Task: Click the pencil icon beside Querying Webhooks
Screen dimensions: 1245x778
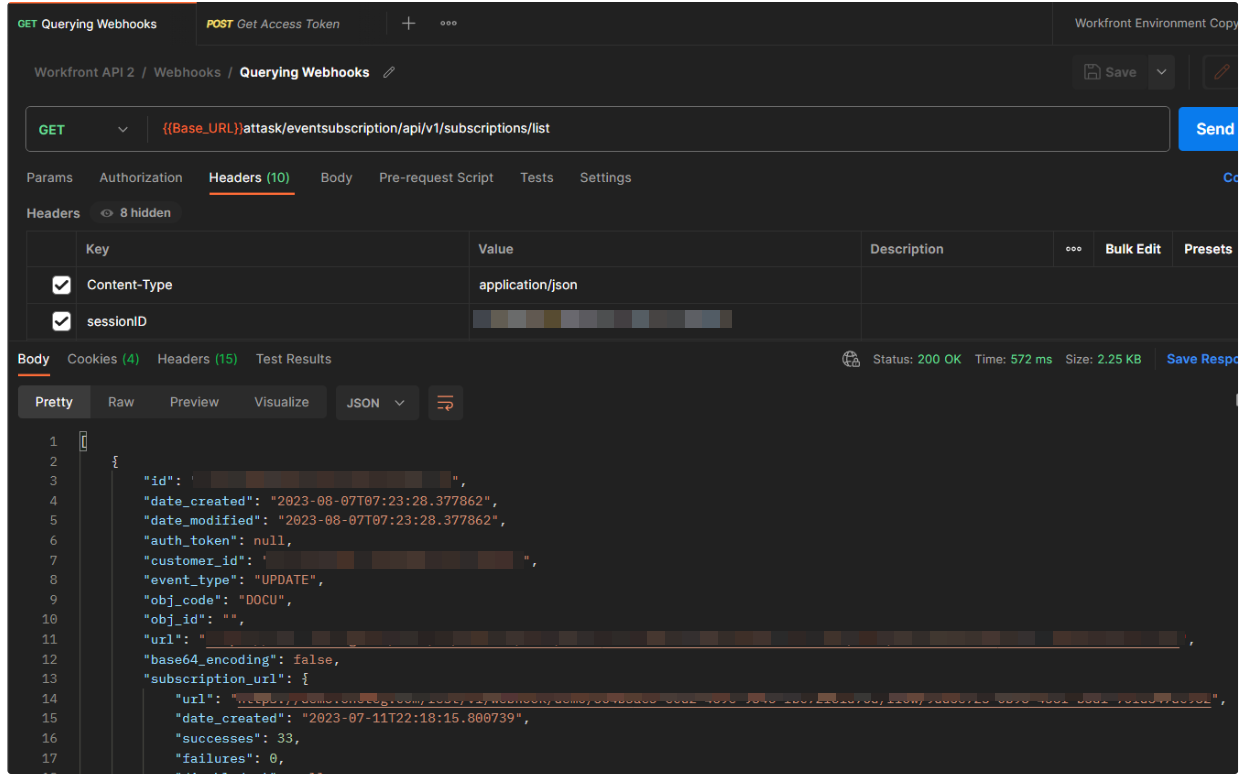Action: (x=389, y=72)
